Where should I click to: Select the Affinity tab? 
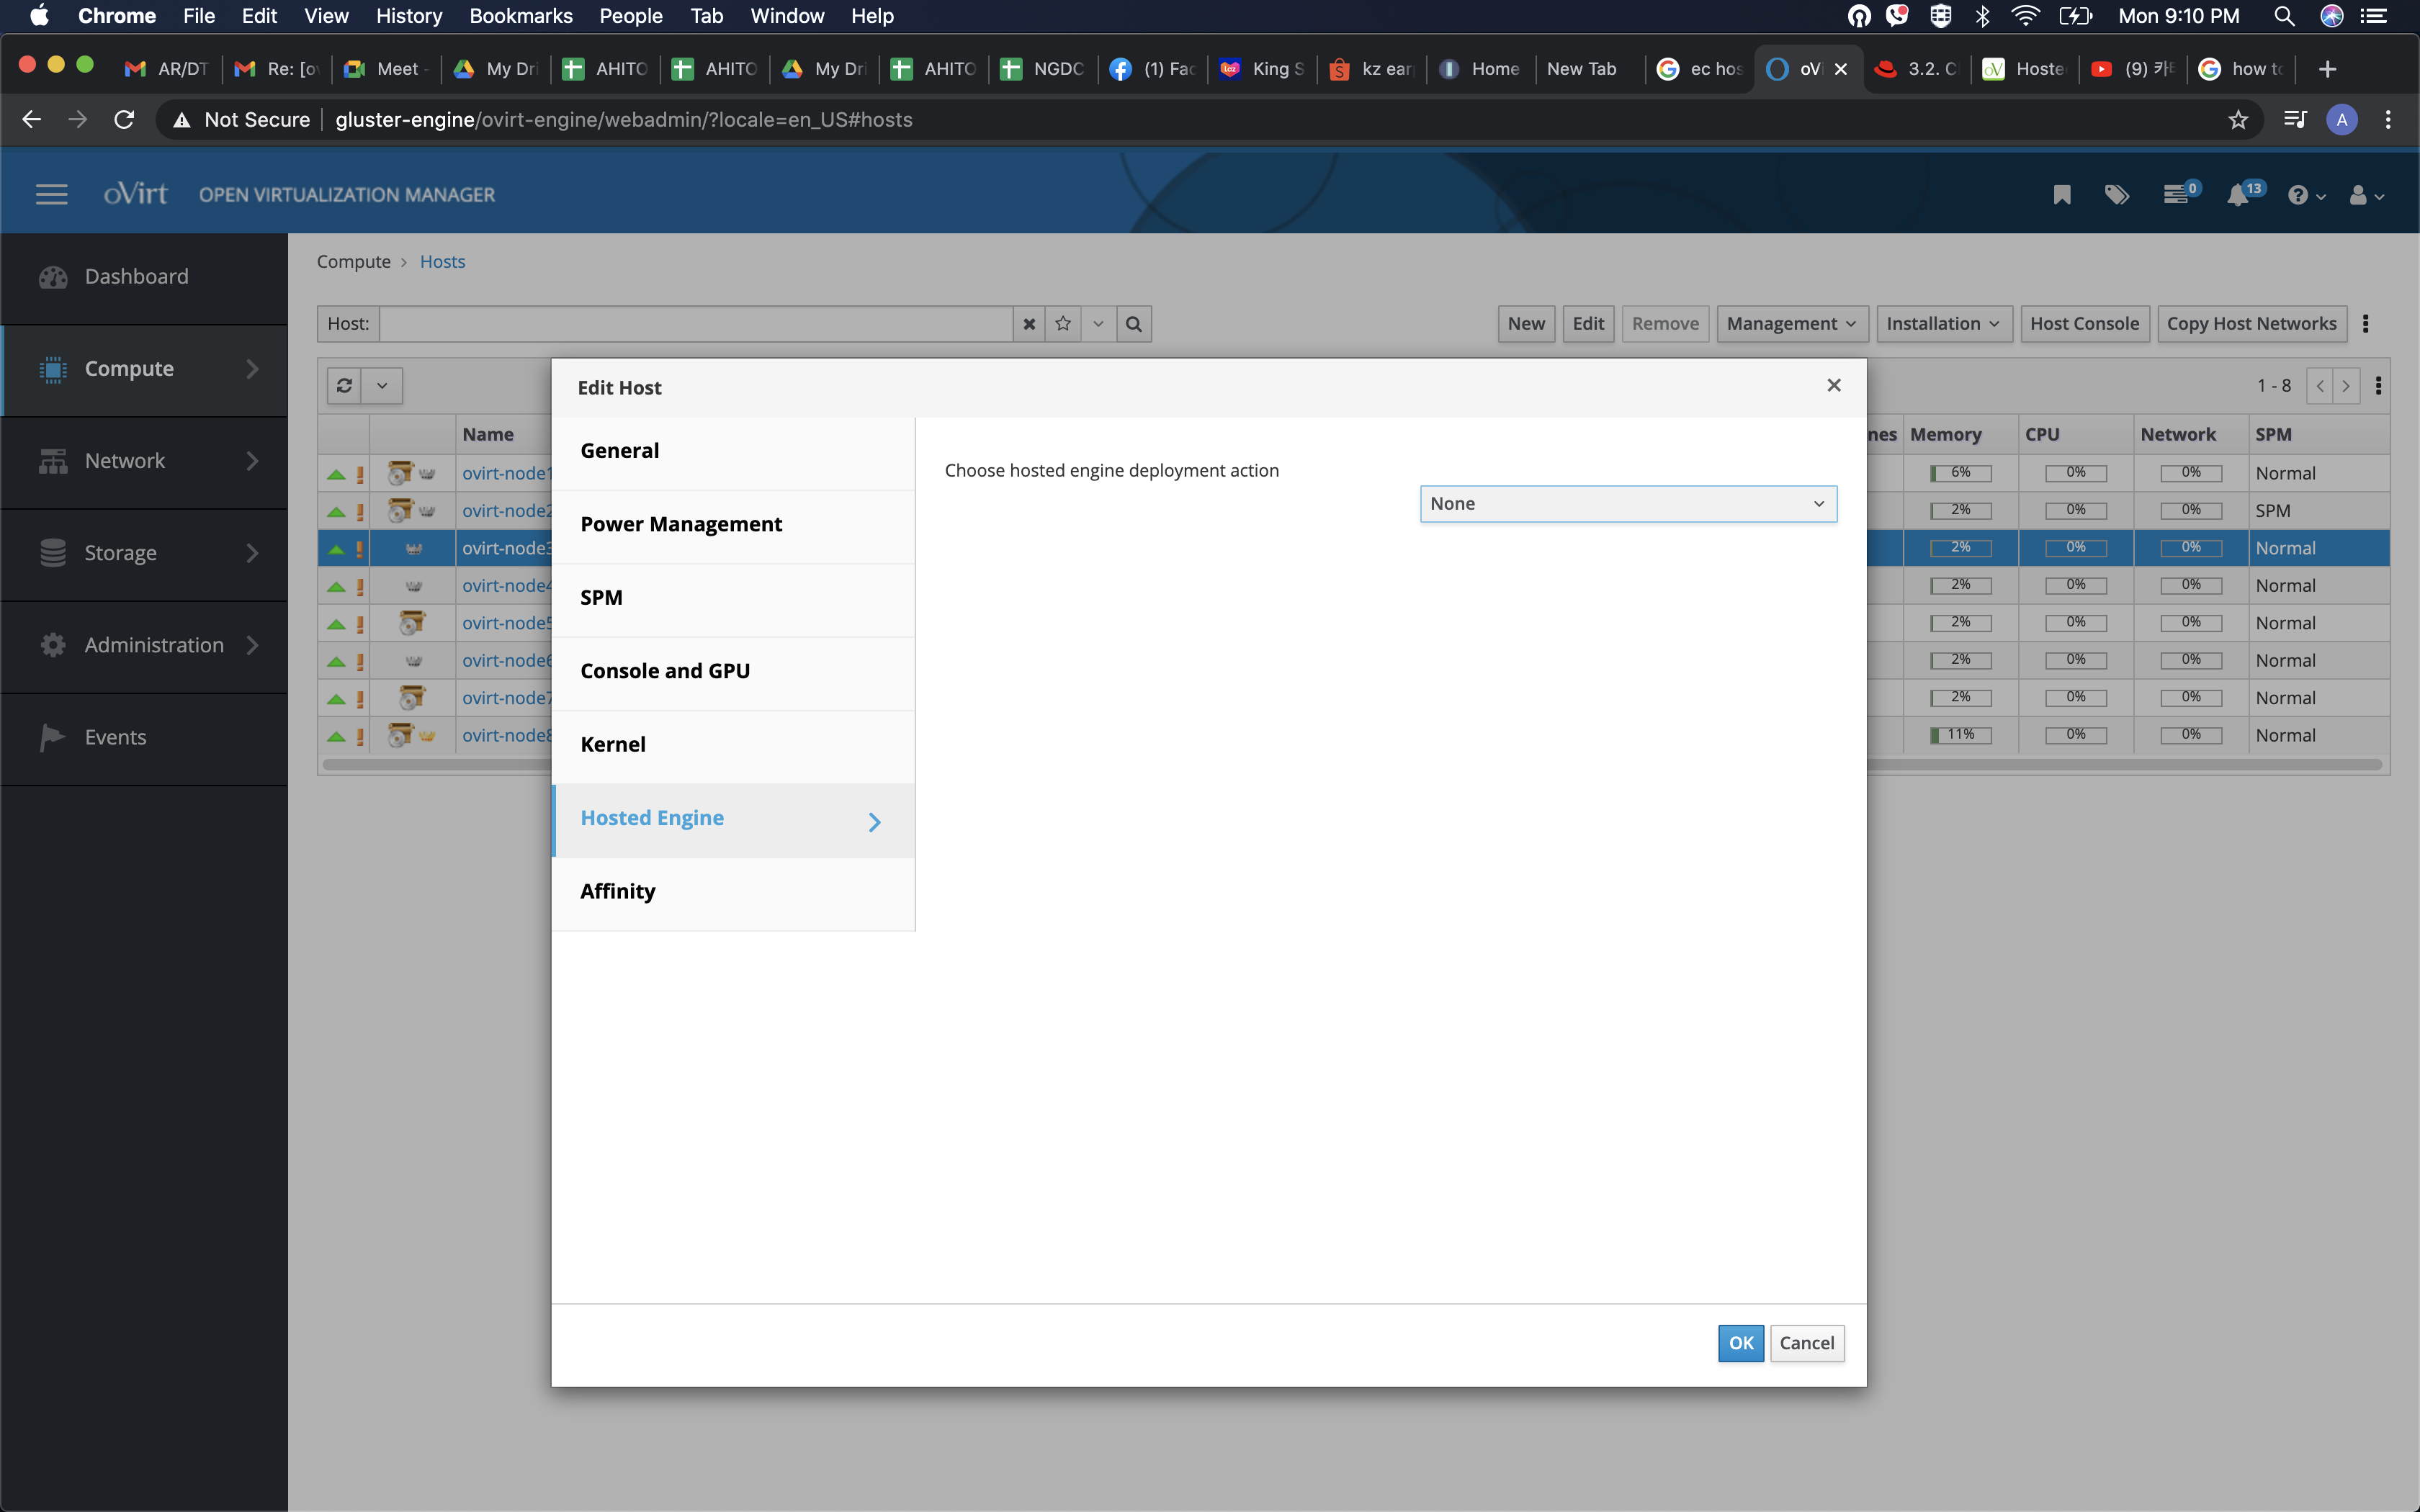click(x=618, y=891)
